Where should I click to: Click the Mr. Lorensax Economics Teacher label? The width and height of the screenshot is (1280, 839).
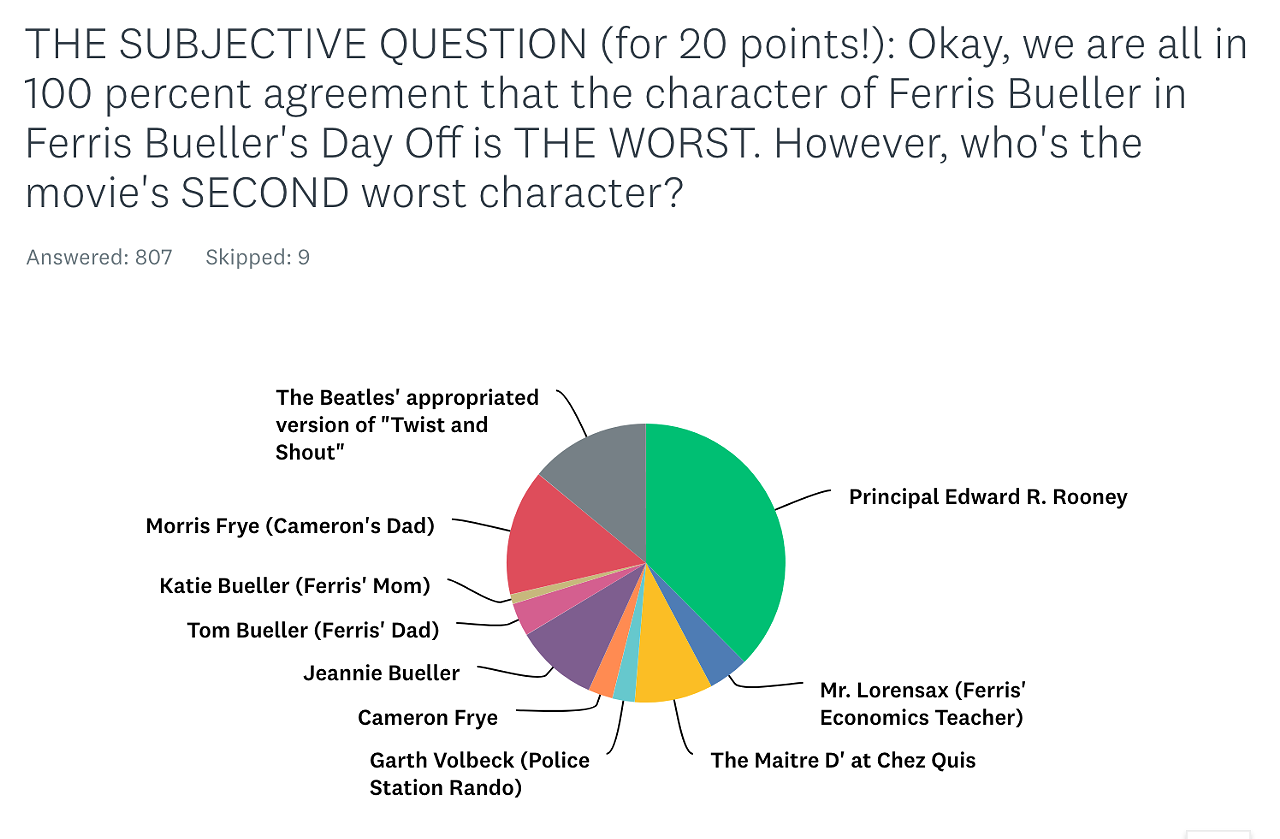923,704
